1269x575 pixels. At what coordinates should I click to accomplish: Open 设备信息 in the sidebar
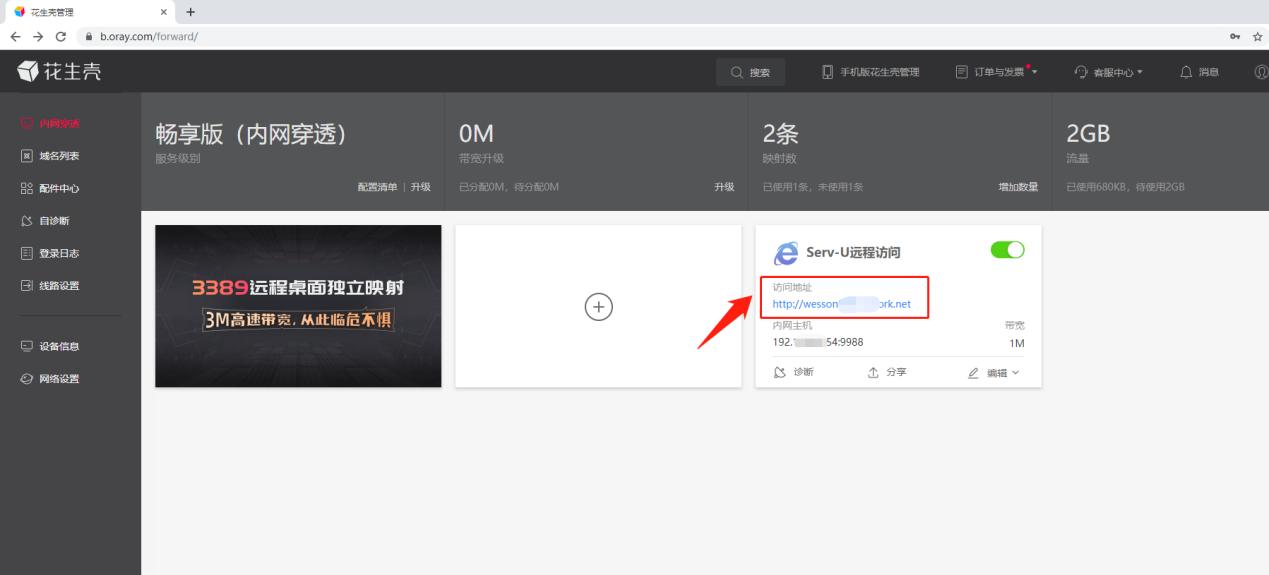pyautogui.click(x=50, y=347)
